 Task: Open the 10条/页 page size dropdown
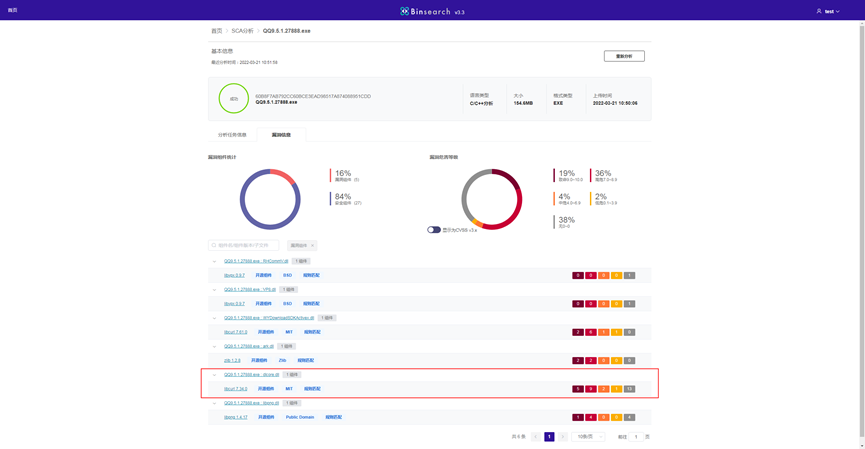(588, 437)
